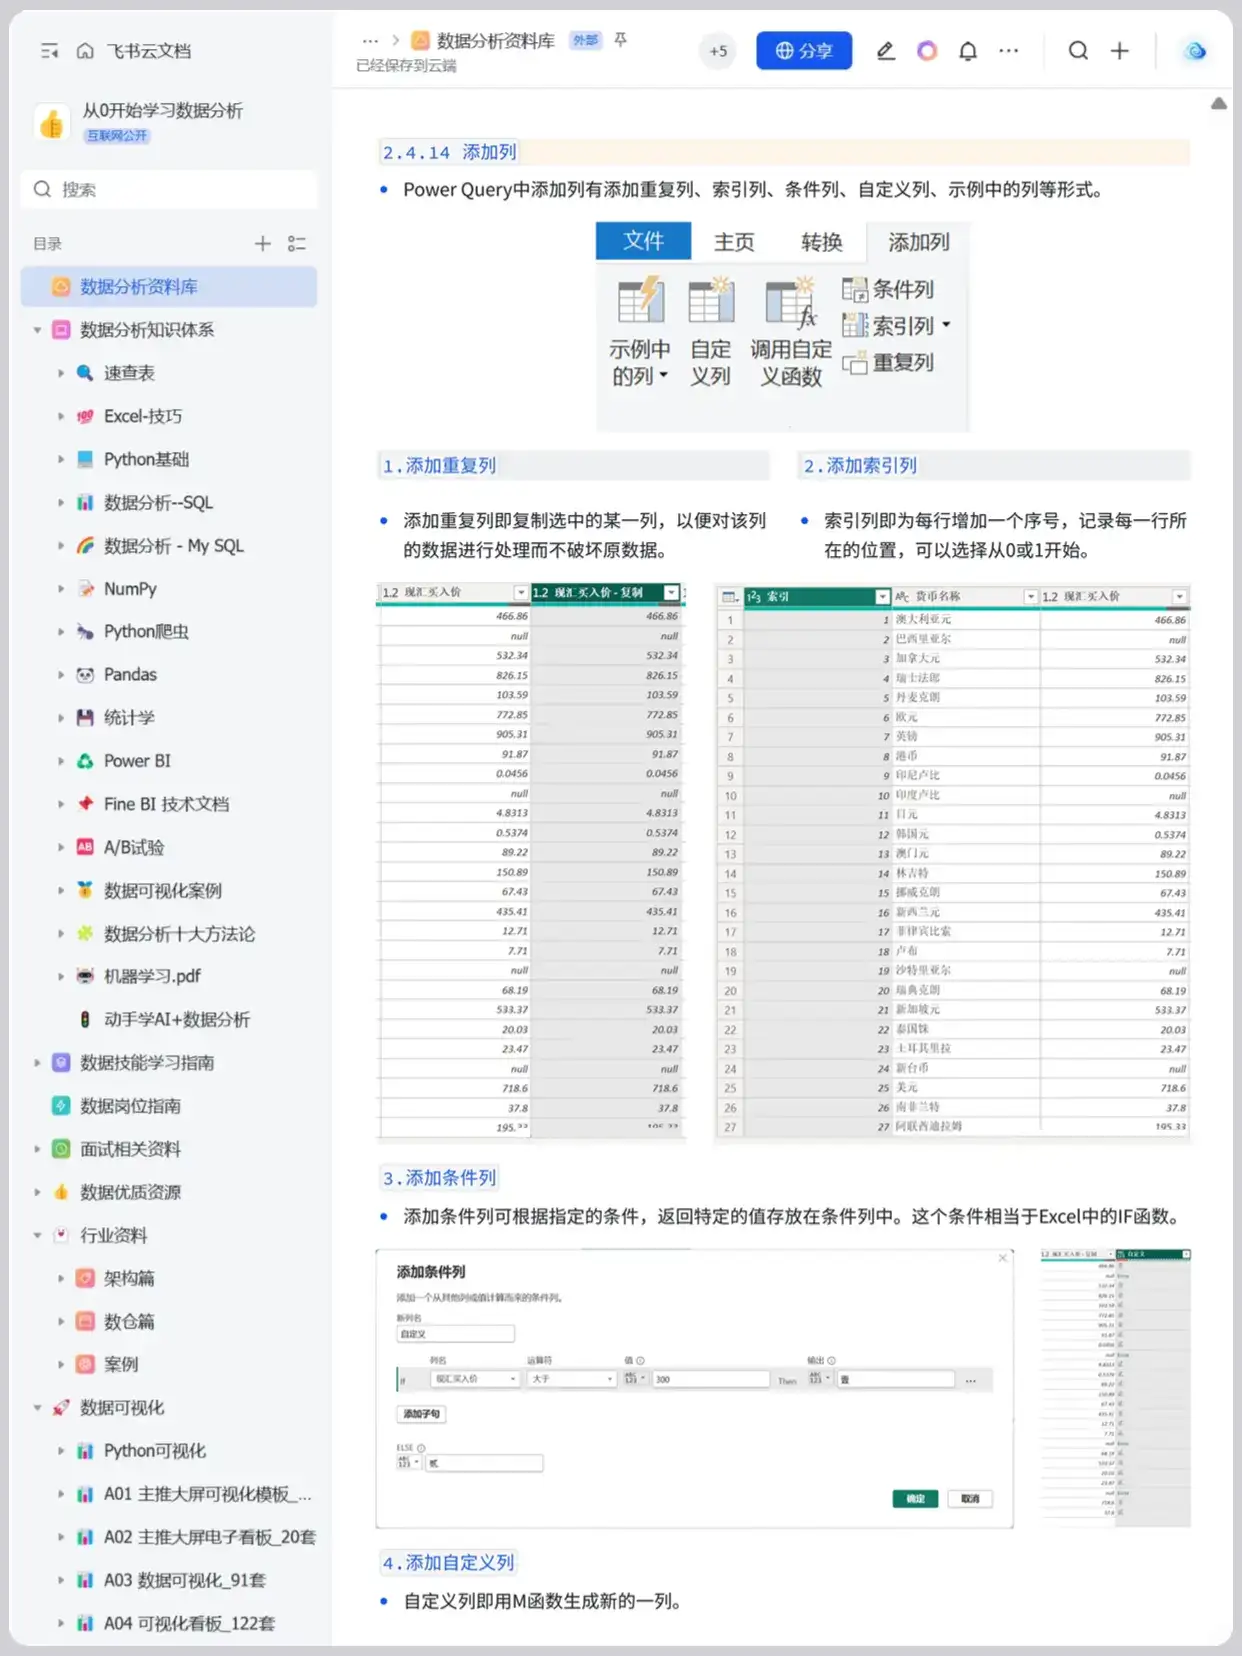Open the breadcrumb ellipsis menu
The height and width of the screenshot is (1656, 1242).
tap(370, 41)
